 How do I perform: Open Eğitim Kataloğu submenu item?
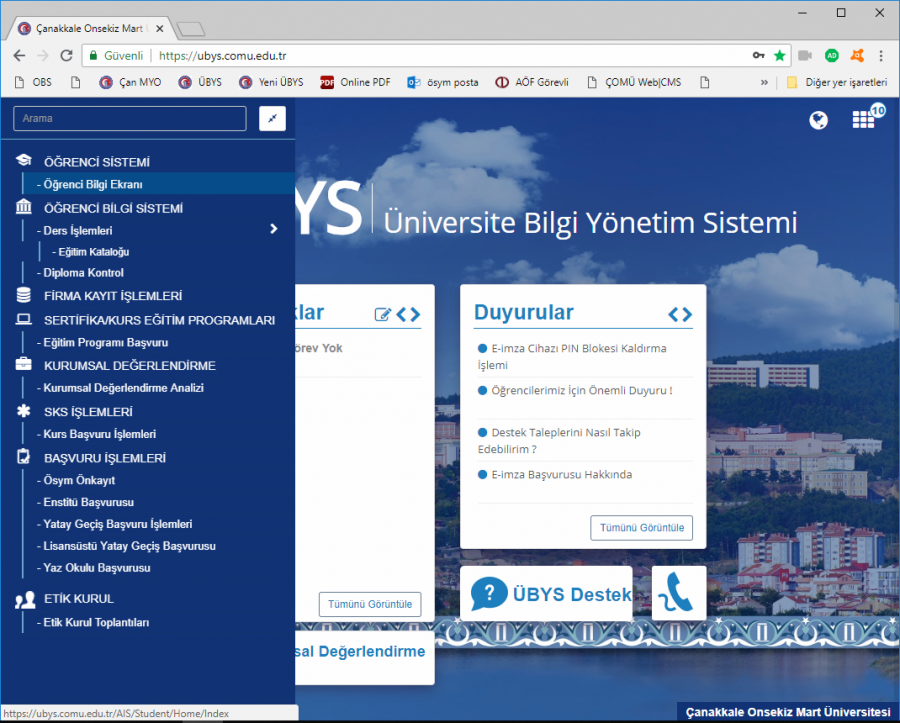coord(94,252)
